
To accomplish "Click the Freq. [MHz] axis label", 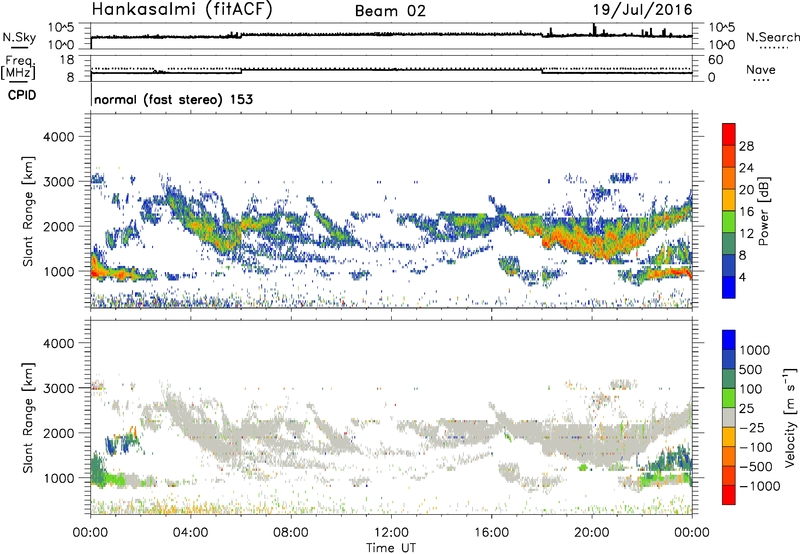I will [x=18, y=68].
